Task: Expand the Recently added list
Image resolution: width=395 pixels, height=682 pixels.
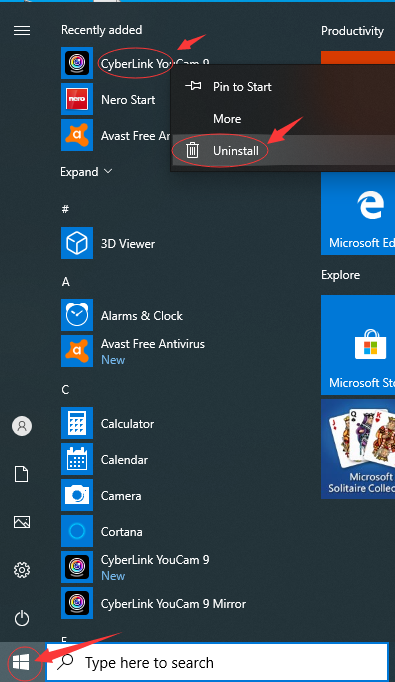Action: [86, 172]
